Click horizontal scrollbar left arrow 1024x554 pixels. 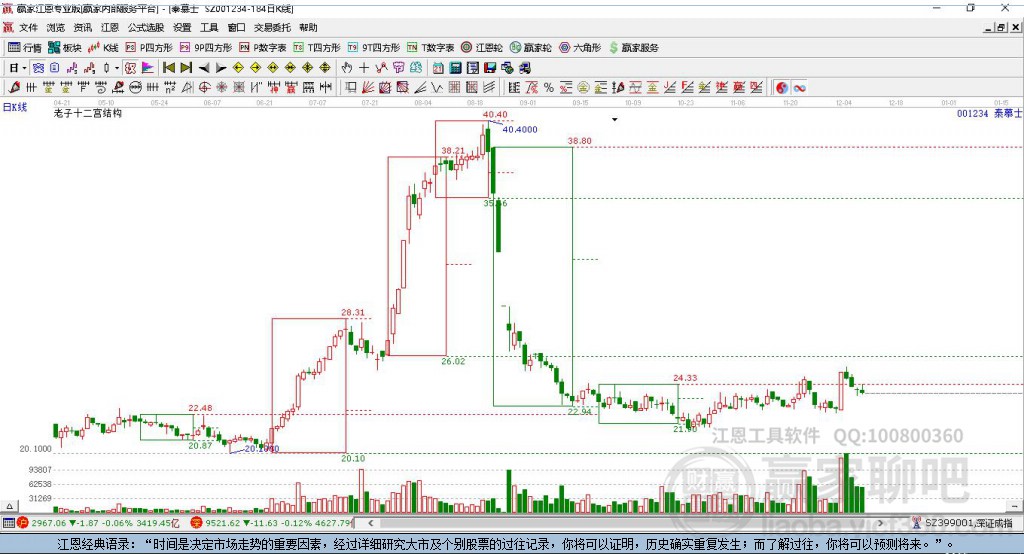click(x=370, y=523)
